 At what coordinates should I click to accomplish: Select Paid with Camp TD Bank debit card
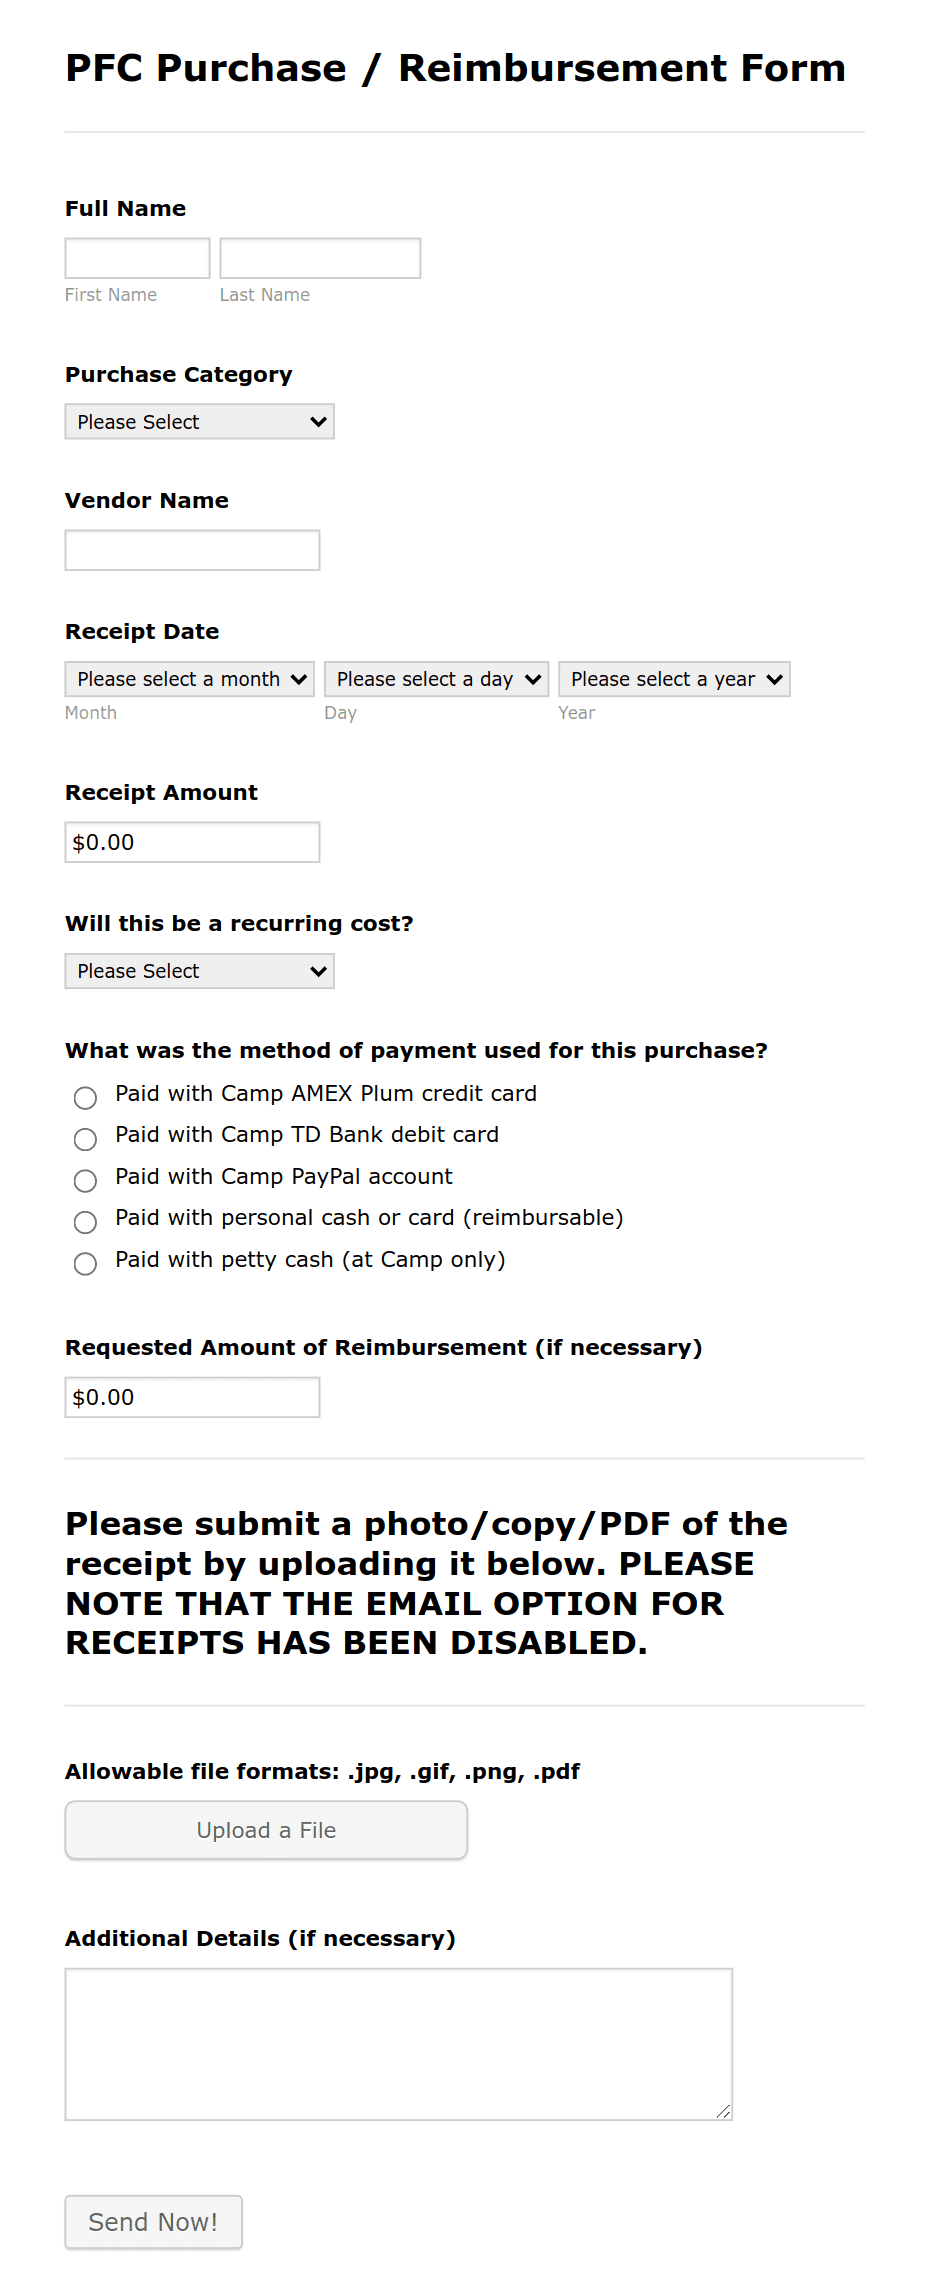(85, 1139)
